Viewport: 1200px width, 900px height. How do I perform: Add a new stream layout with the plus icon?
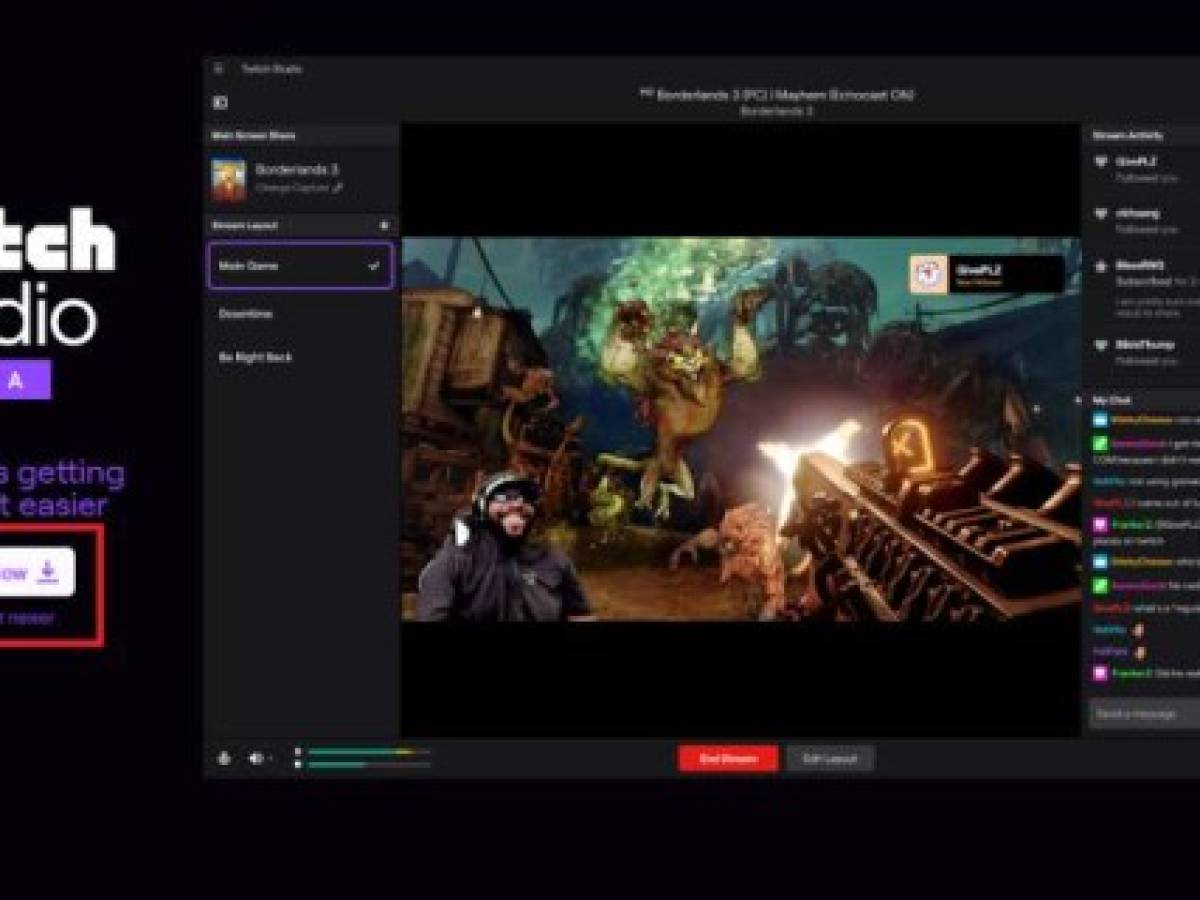point(384,226)
